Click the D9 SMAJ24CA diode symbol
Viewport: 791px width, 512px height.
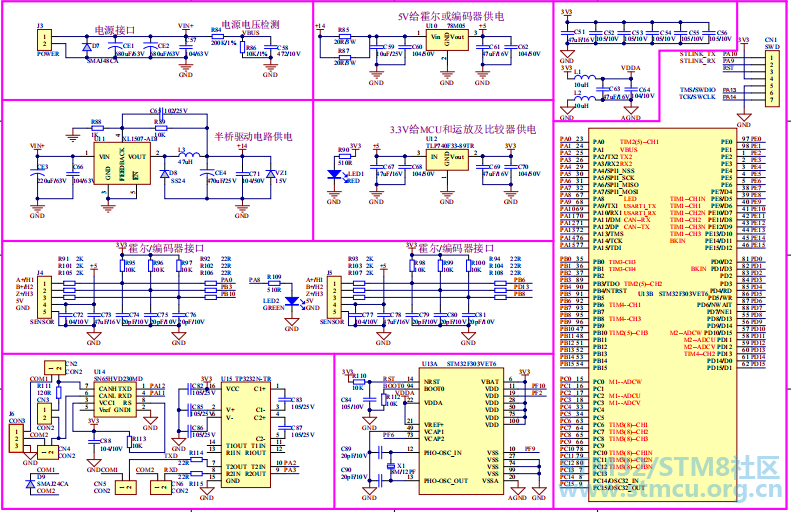tap(30, 483)
